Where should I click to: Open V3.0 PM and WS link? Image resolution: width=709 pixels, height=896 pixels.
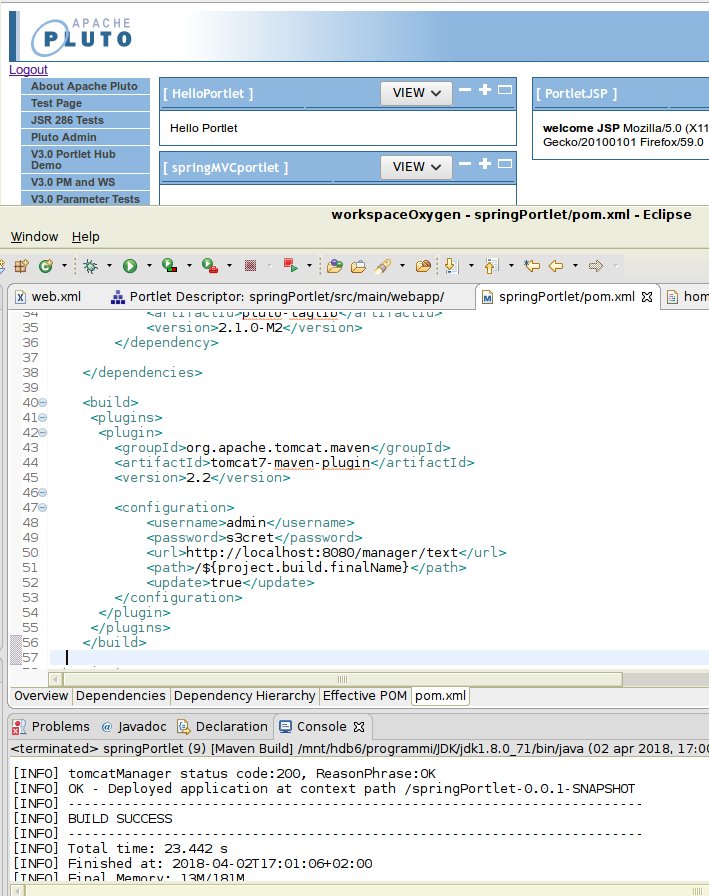(x=85, y=182)
